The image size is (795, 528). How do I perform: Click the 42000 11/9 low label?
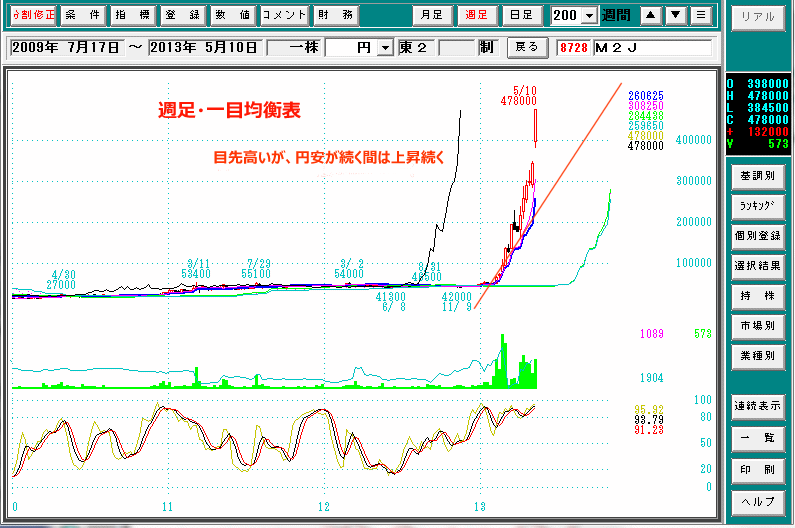457,302
